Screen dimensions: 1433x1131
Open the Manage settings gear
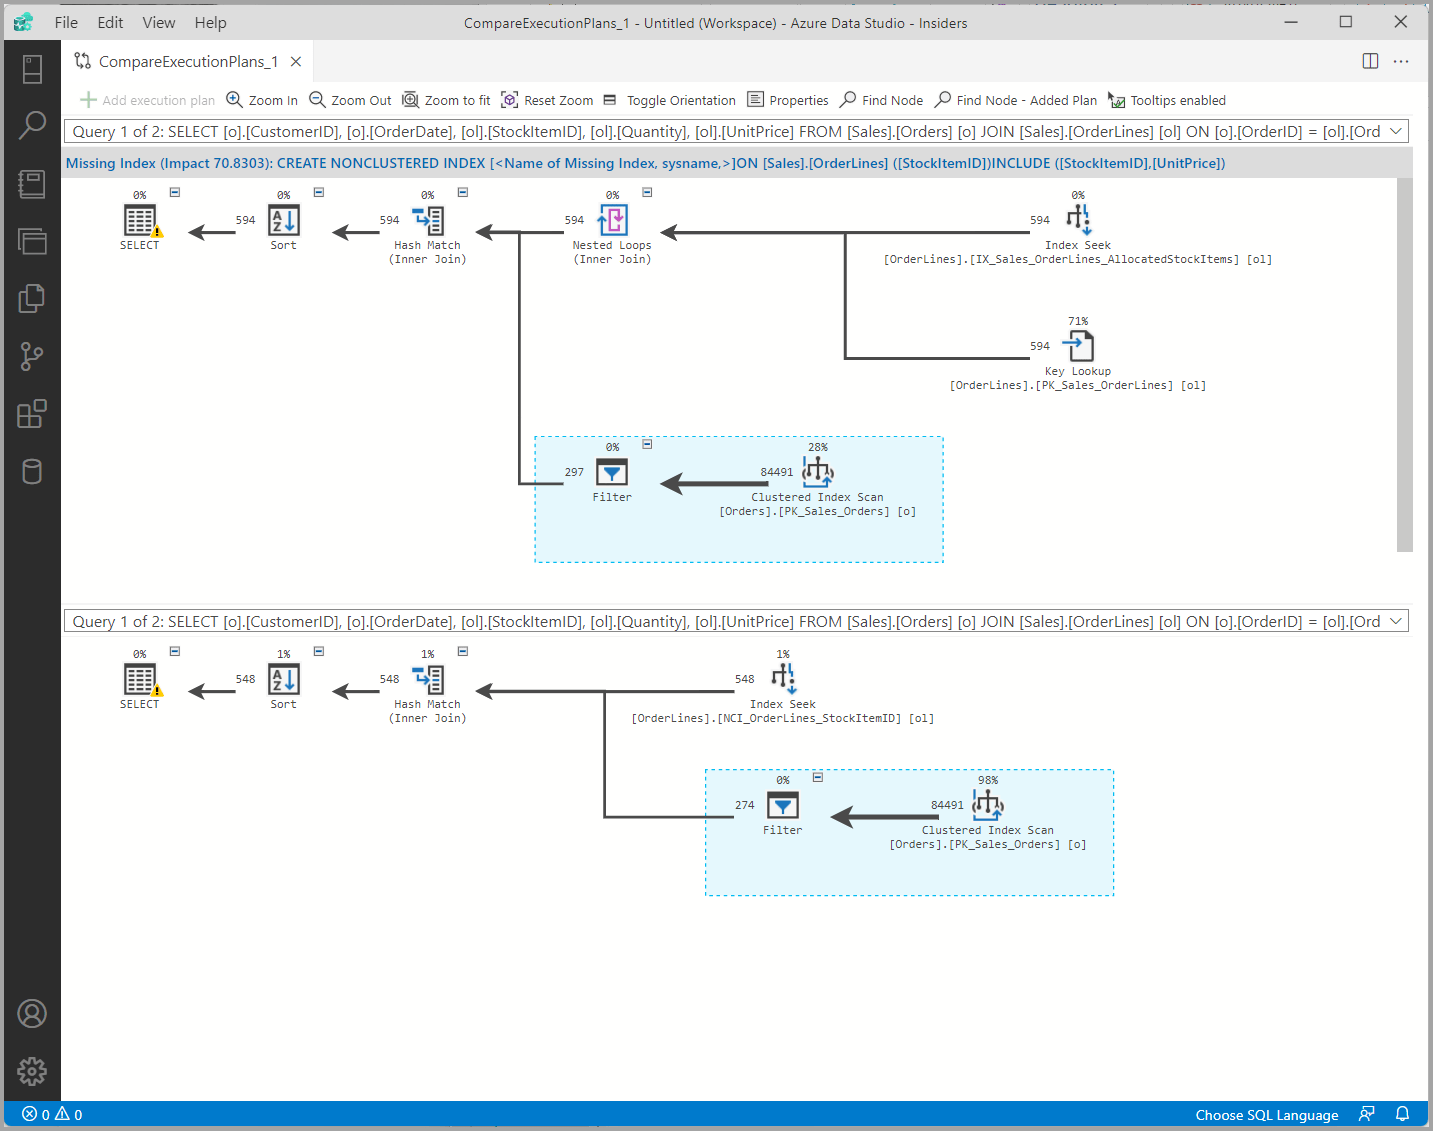pos(32,1071)
